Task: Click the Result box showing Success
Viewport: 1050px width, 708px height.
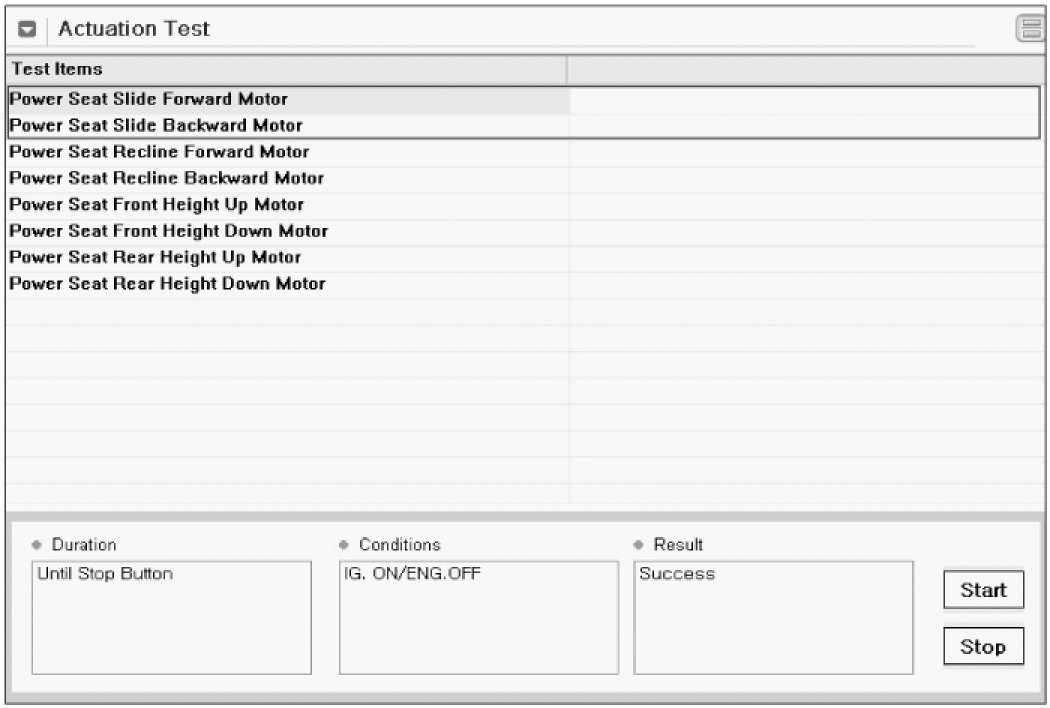Action: click(x=773, y=617)
